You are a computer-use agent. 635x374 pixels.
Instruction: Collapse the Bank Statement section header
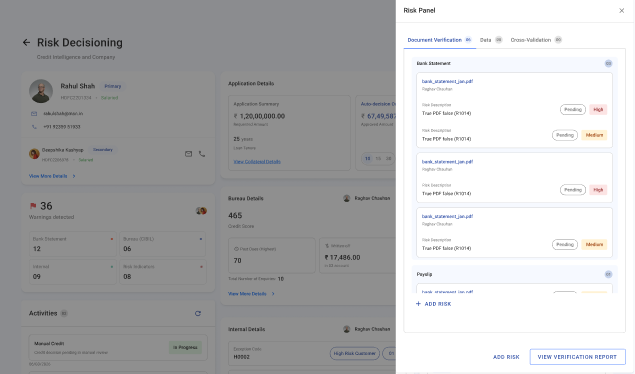pyautogui.click(x=514, y=64)
